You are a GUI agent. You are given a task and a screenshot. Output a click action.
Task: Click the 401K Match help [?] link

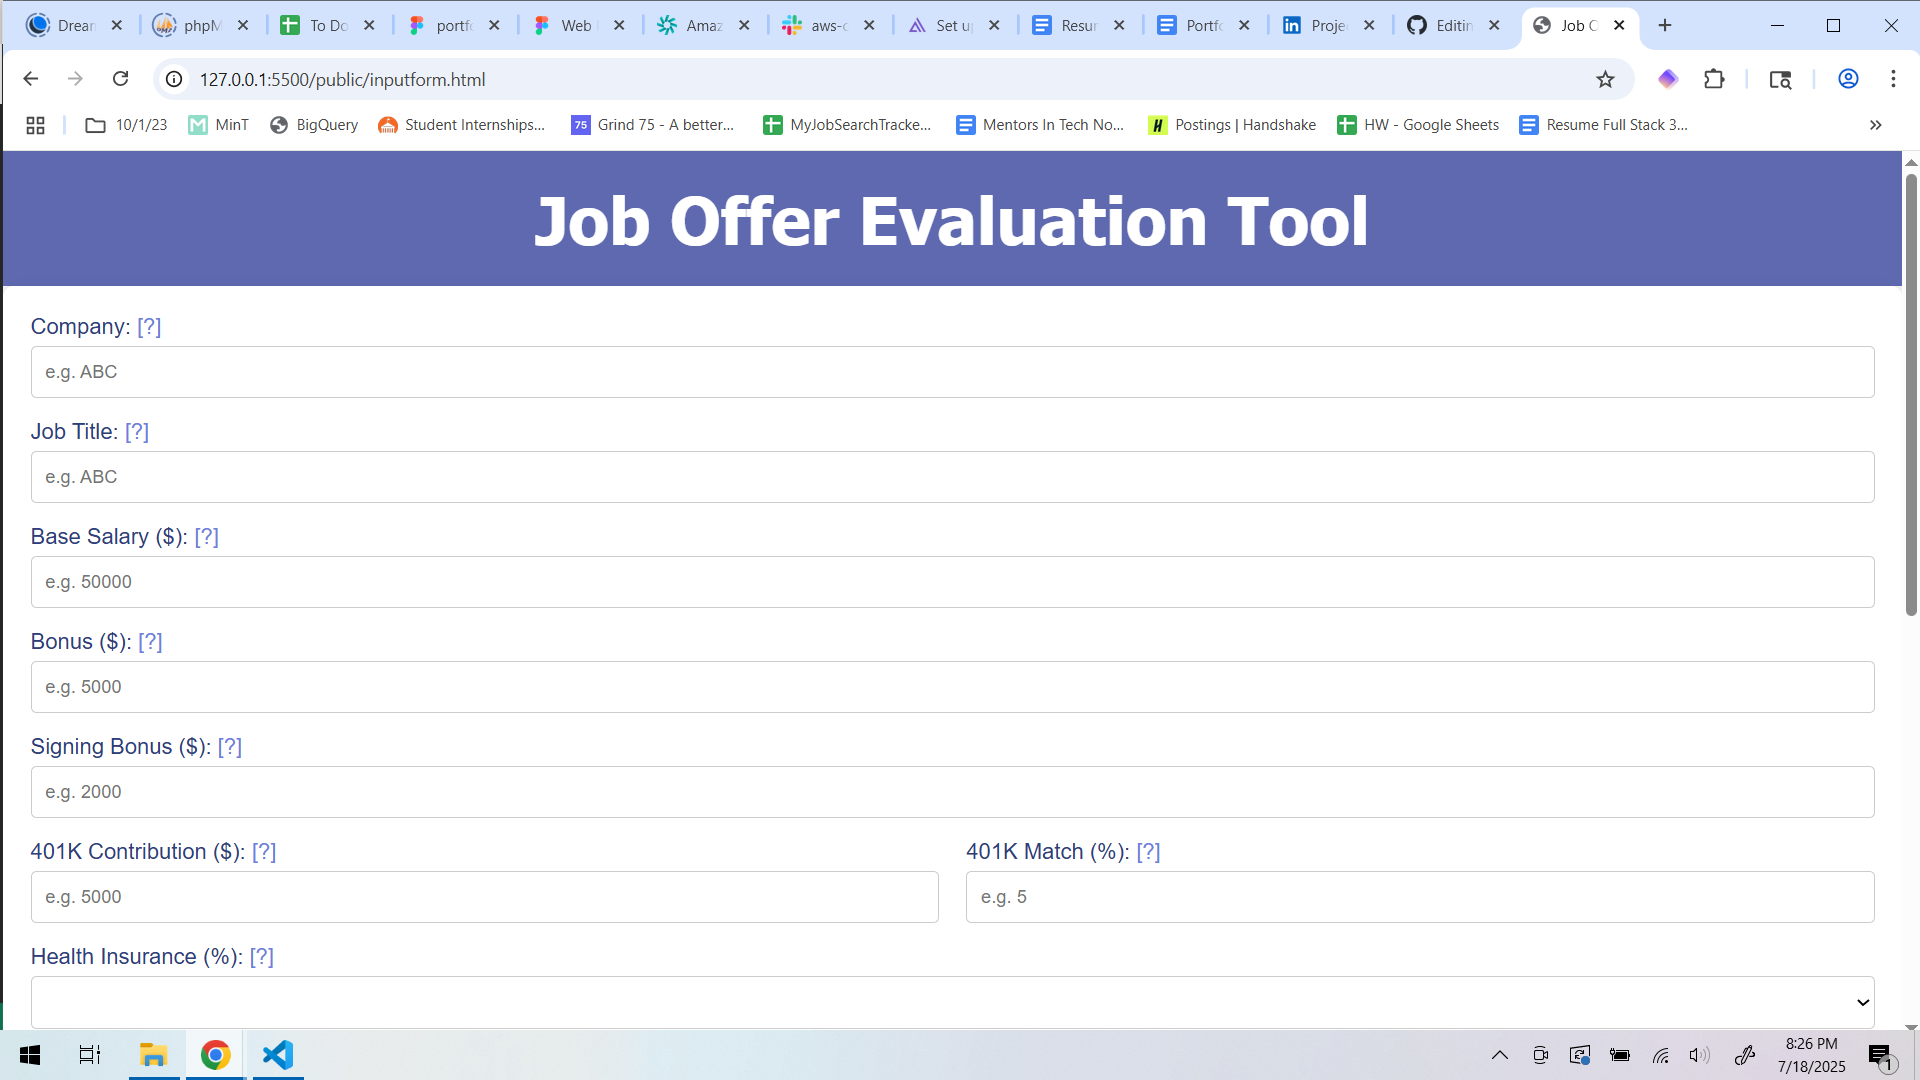1148,852
